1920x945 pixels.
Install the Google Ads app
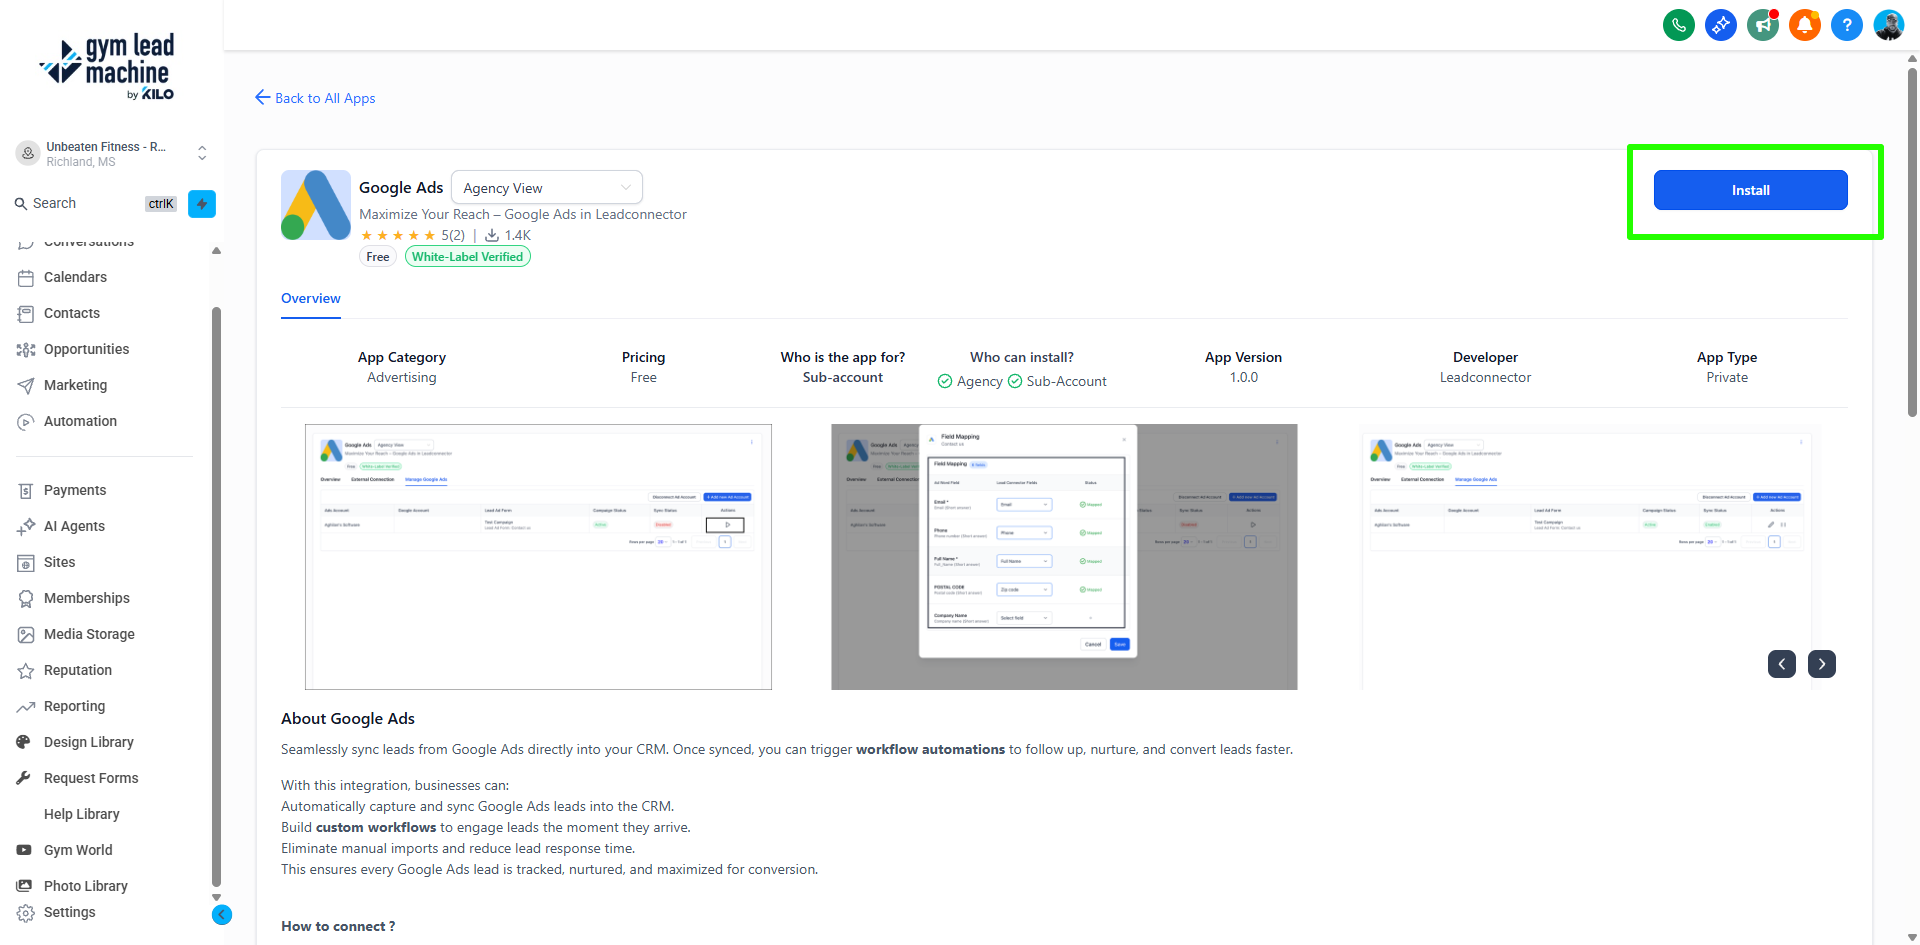1751,190
